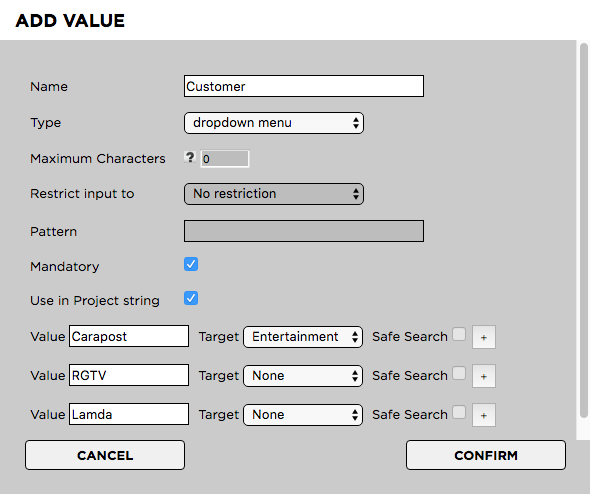Open the Maximum Characters help question mark
This screenshot has height=494, width=590.
pyautogui.click(x=190, y=157)
